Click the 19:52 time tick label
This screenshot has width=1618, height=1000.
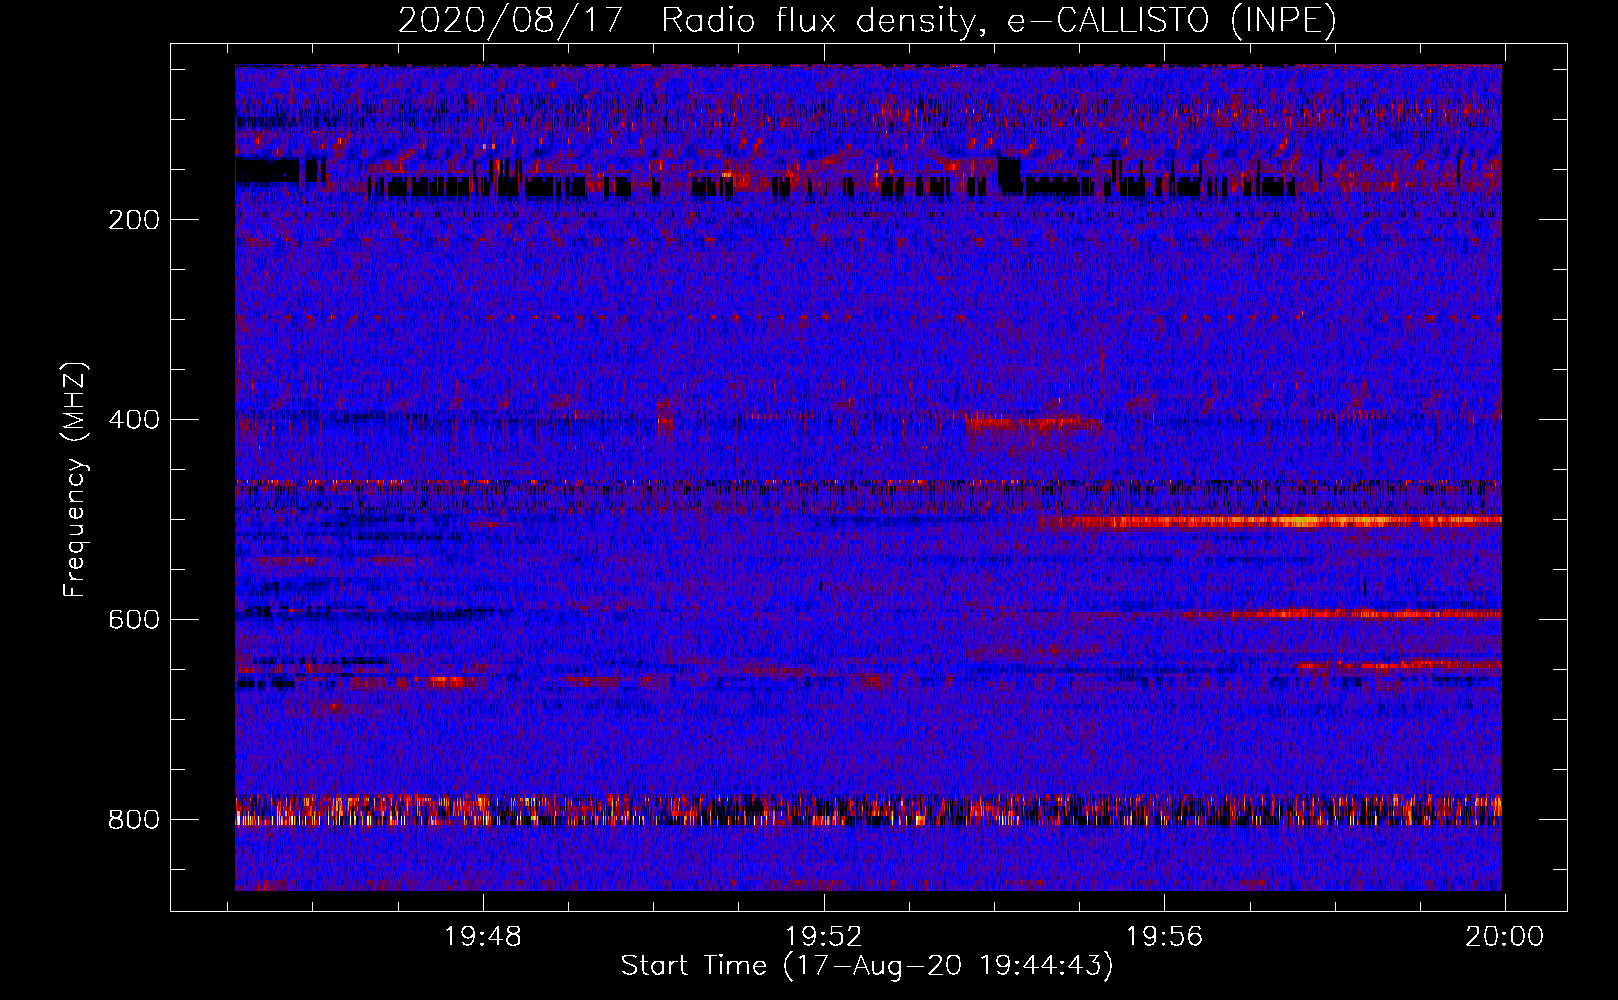coord(824,937)
